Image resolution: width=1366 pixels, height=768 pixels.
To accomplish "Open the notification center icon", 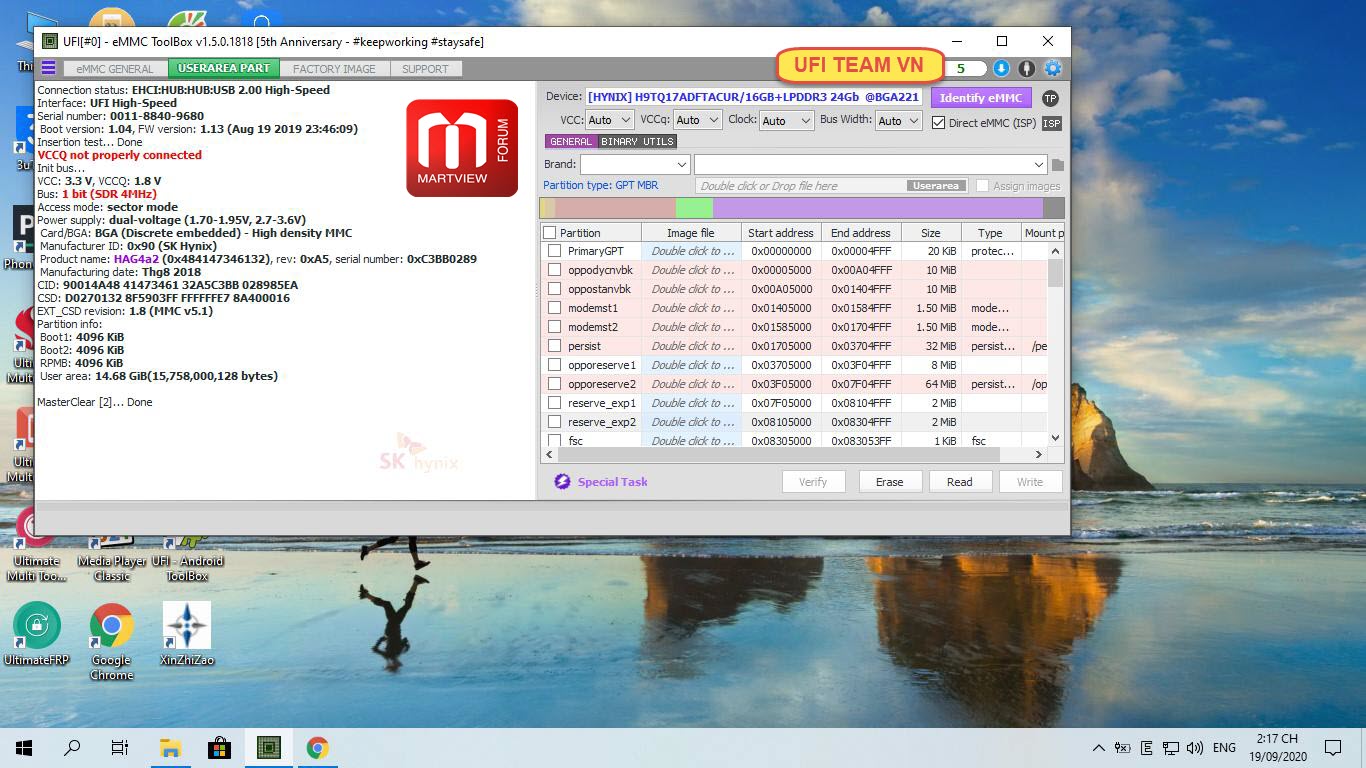I will (x=1332, y=748).
